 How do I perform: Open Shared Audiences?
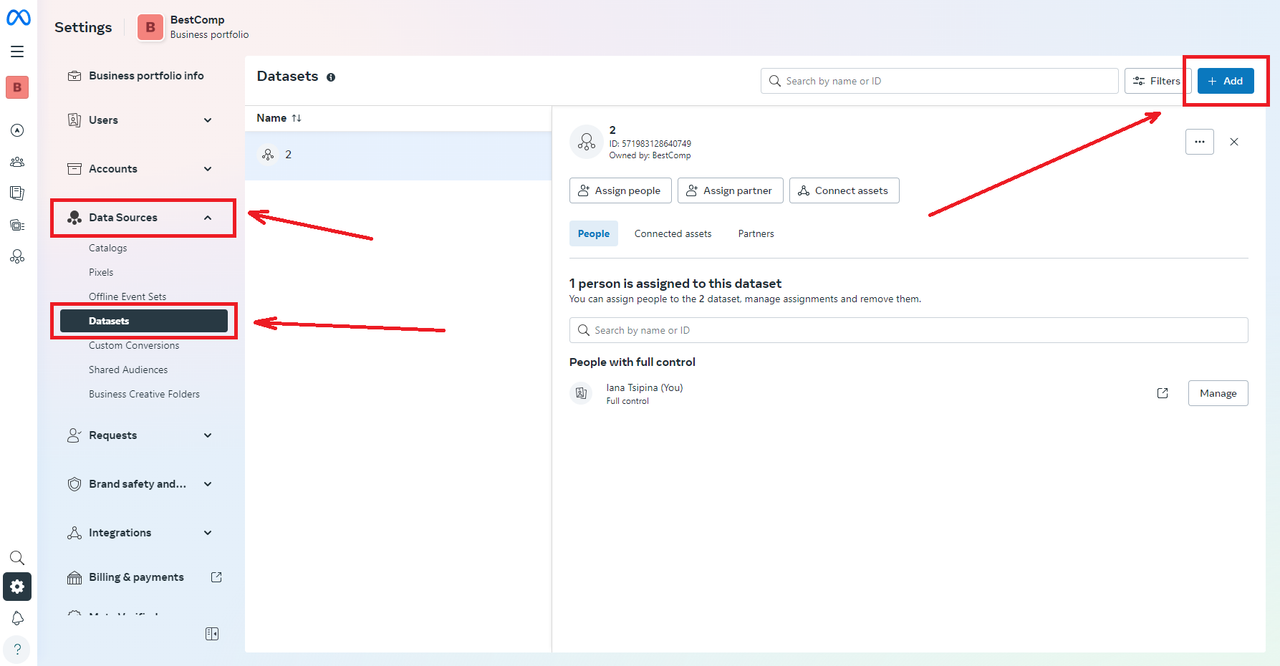128,370
